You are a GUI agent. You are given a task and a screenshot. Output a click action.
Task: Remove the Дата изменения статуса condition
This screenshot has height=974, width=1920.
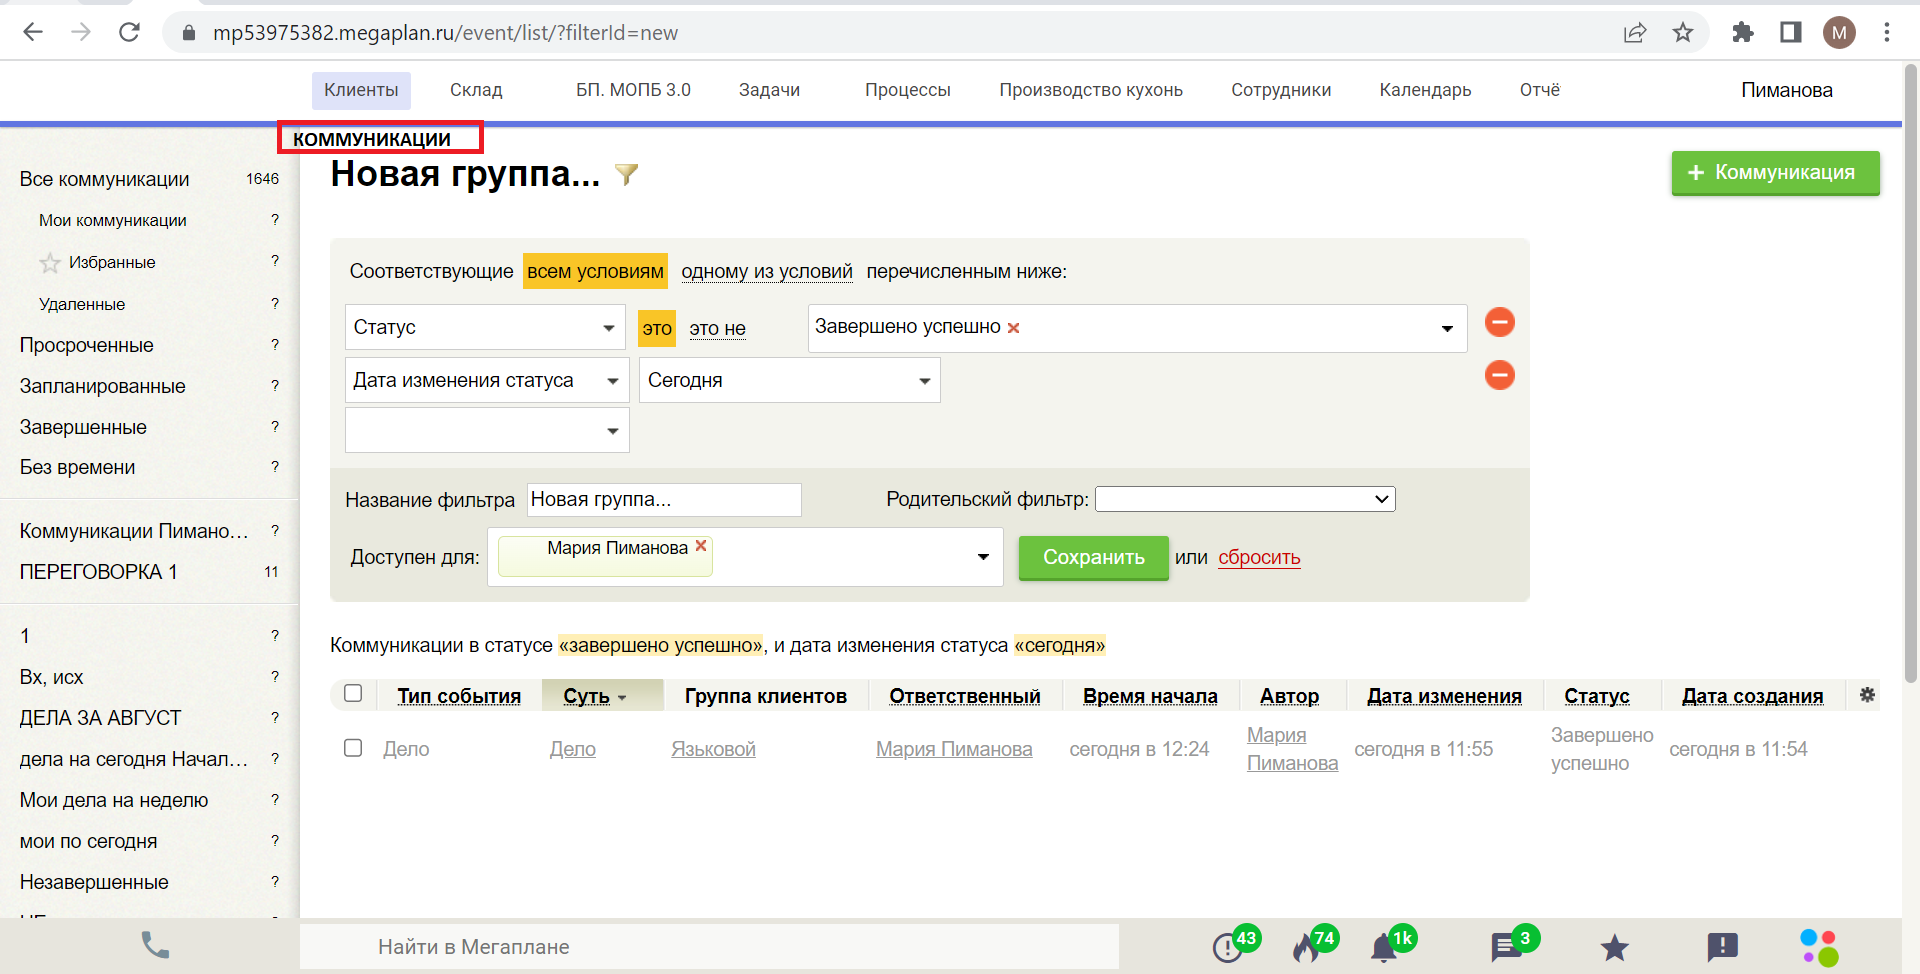click(1499, 375)
